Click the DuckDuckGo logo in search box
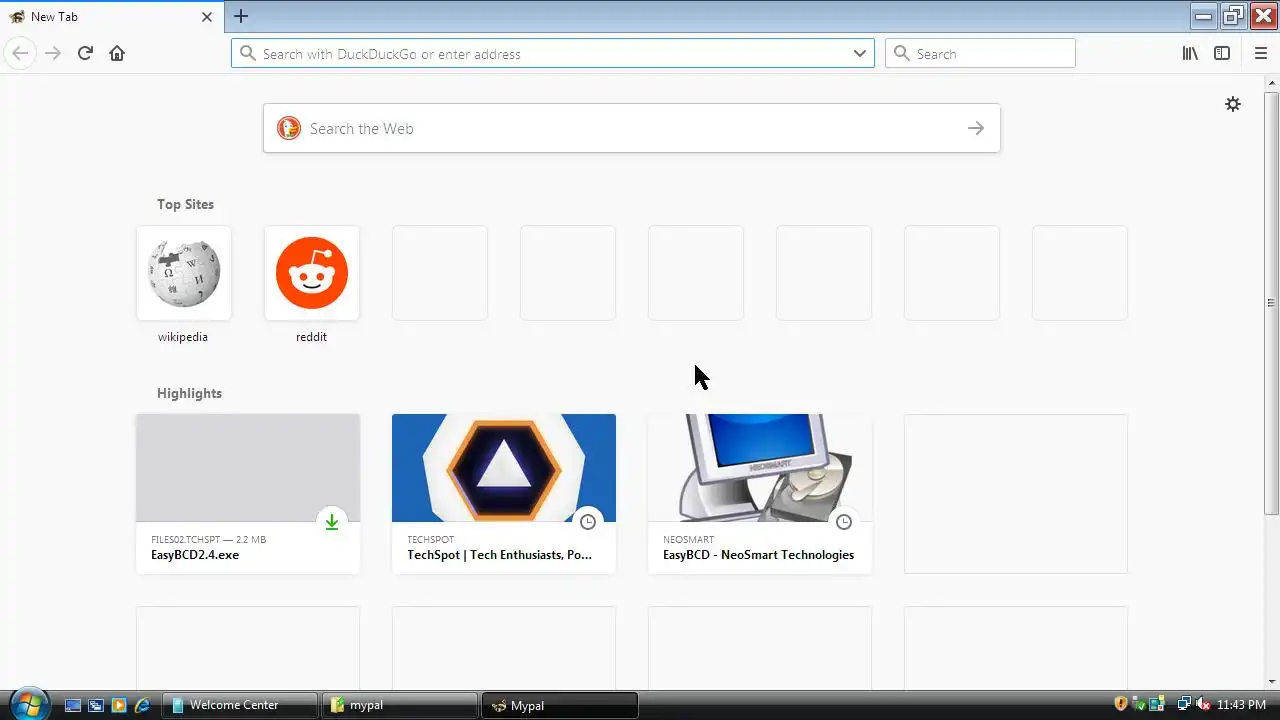 (x=289, y=128)
